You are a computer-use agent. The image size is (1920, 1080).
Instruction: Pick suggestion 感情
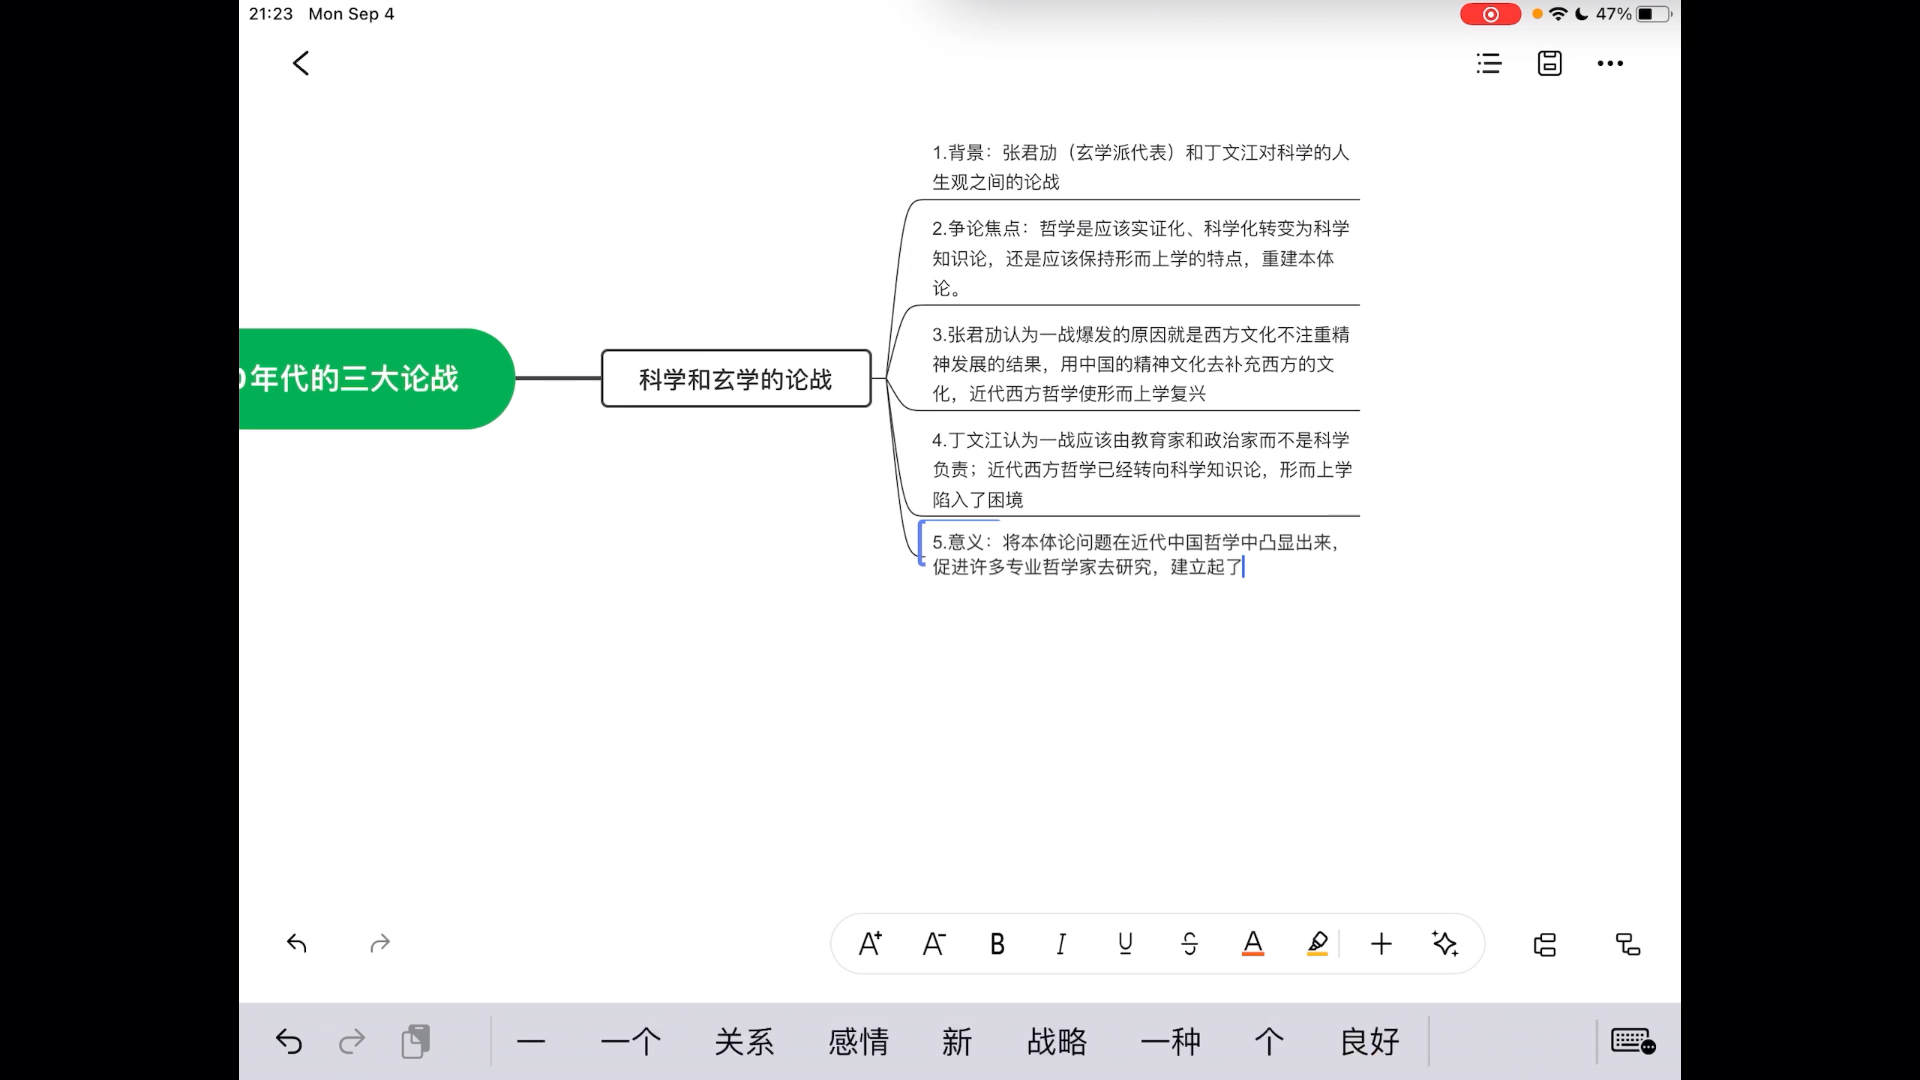tap(858, 1042)
